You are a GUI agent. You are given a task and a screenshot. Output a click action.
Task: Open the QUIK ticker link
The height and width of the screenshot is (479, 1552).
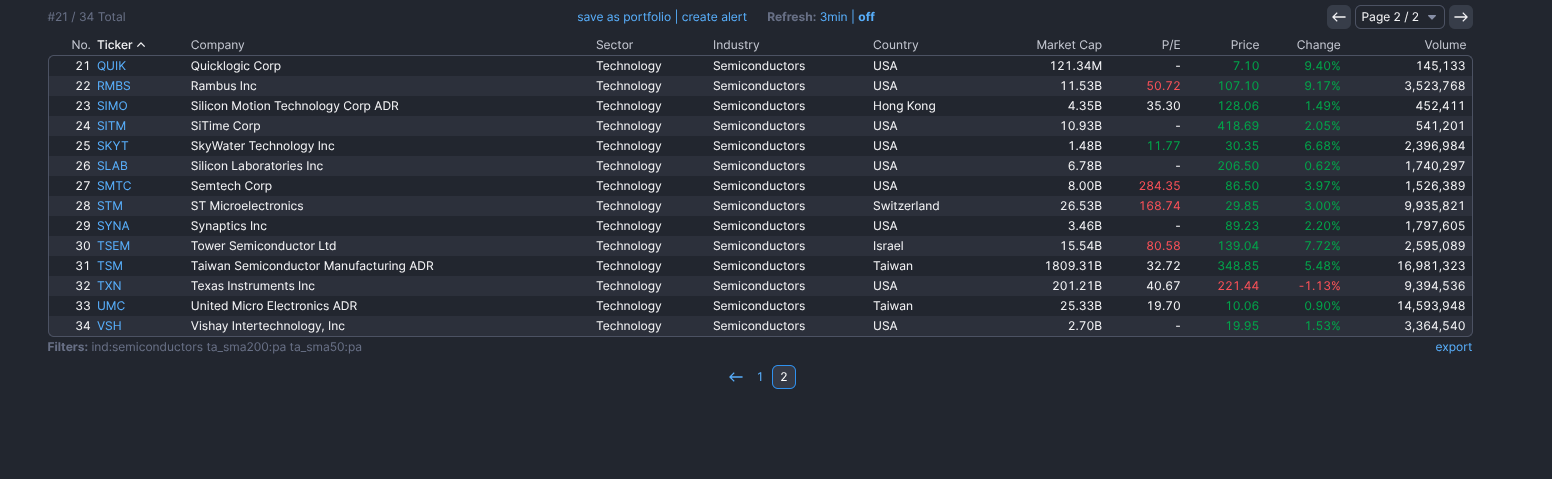coord(111,66)
